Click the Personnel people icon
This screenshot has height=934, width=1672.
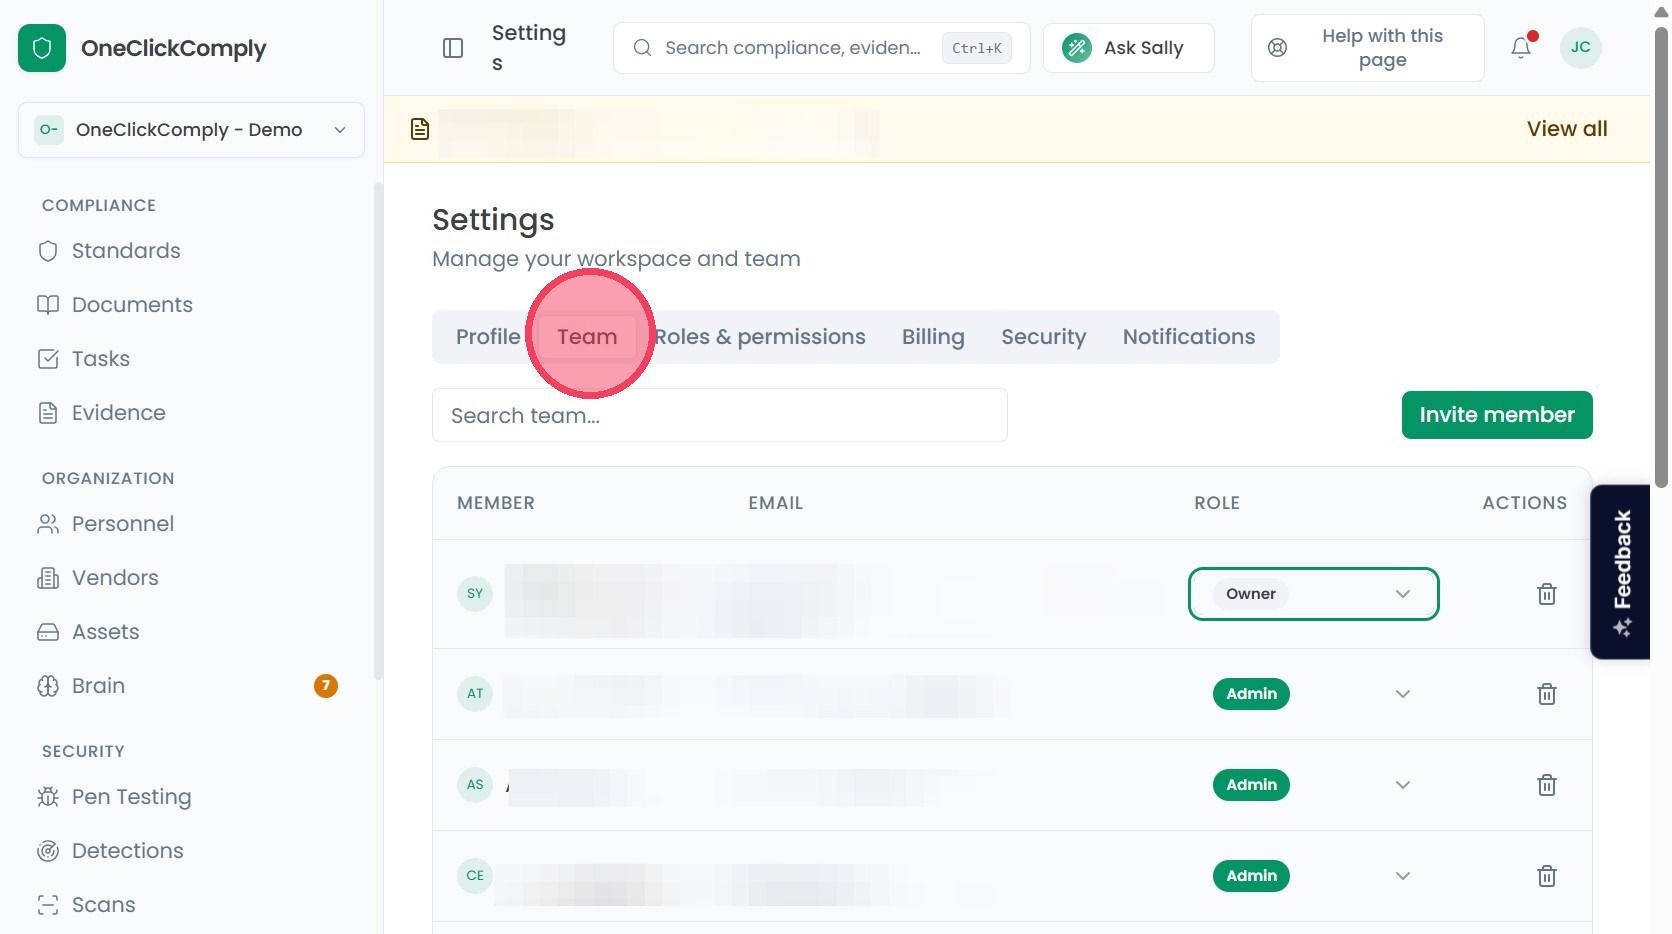coord(48,524)
